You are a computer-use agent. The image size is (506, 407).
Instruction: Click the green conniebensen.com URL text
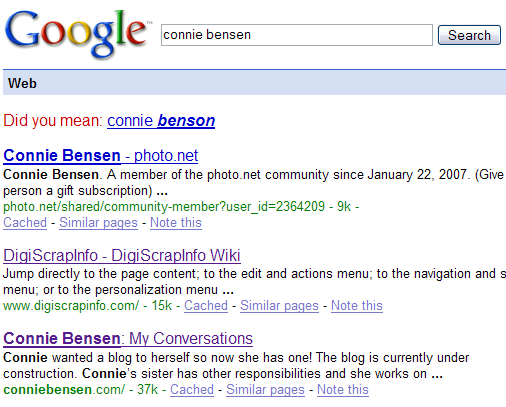coord(64,390)
